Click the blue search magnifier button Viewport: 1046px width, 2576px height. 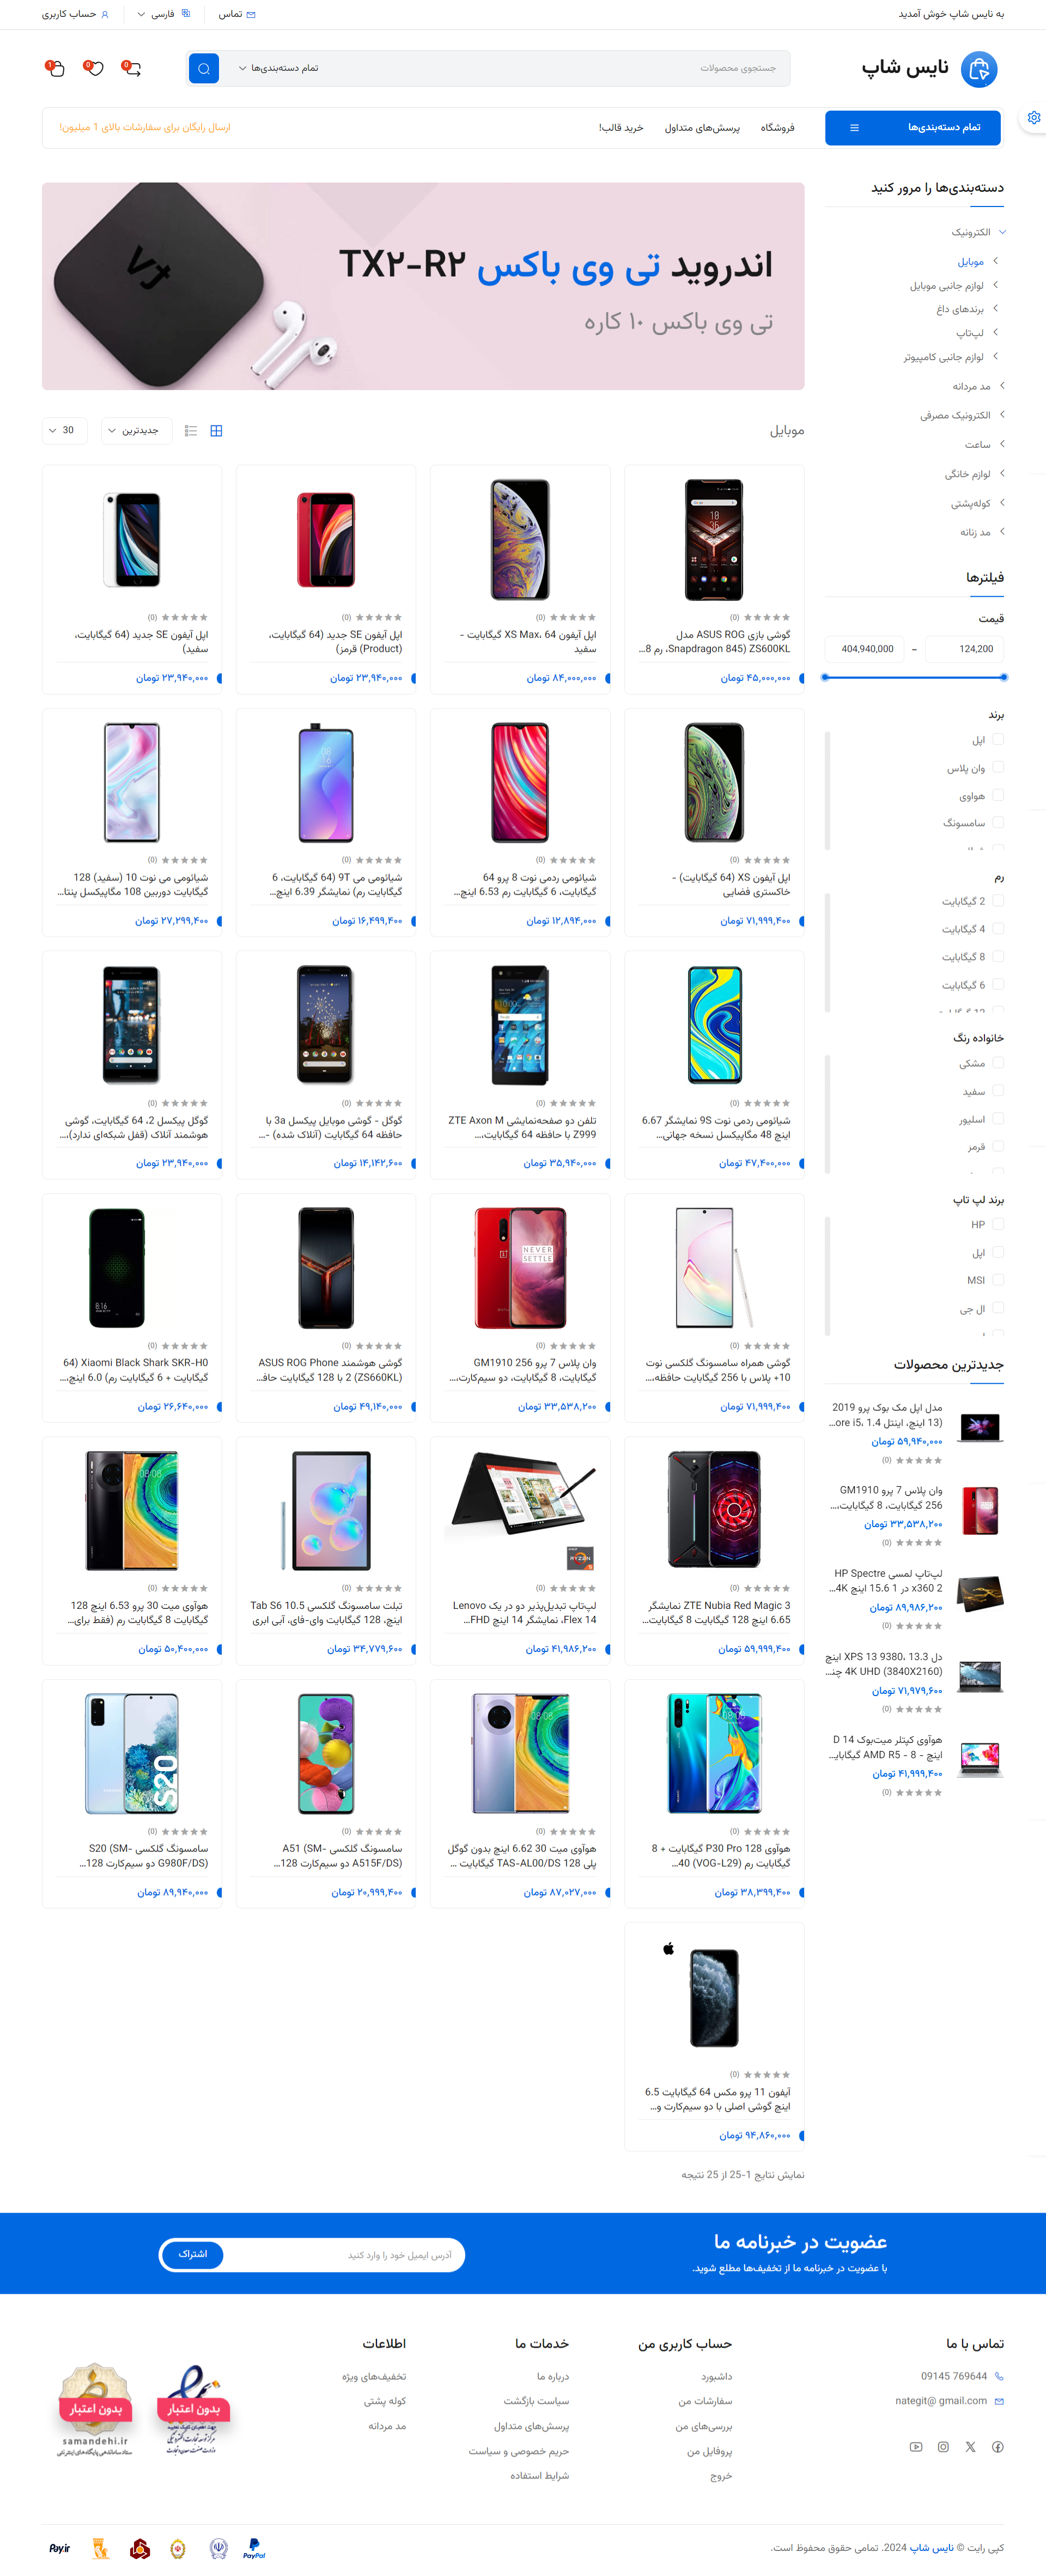tap(204, 68)
